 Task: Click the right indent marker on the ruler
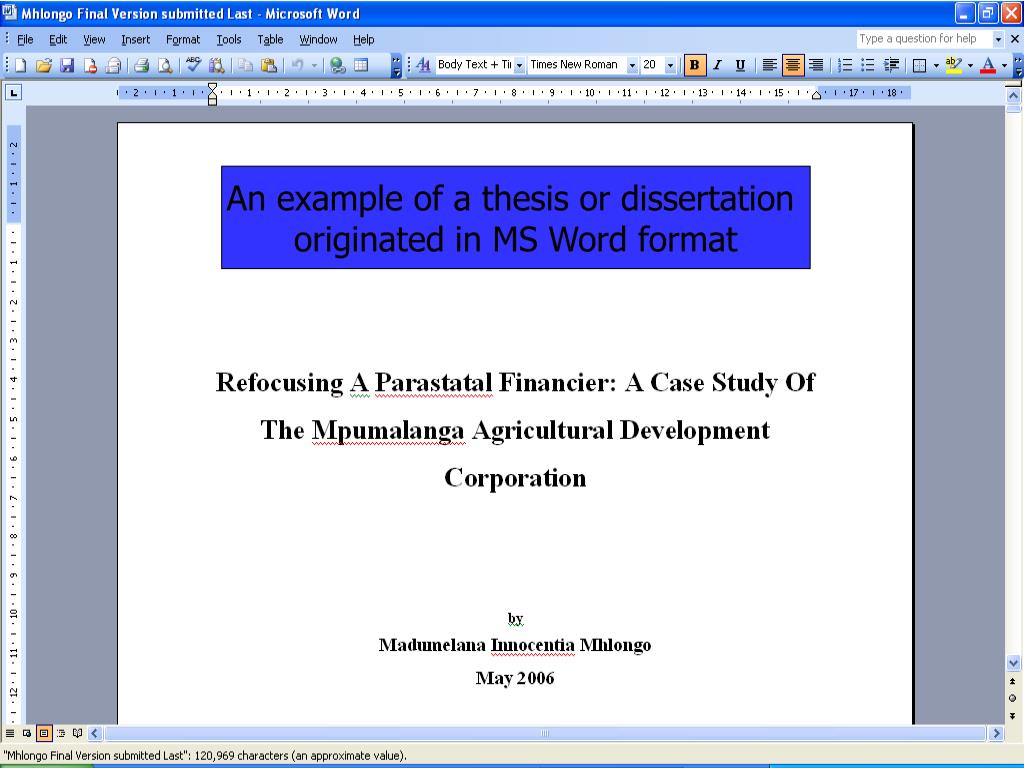(816, 95)
